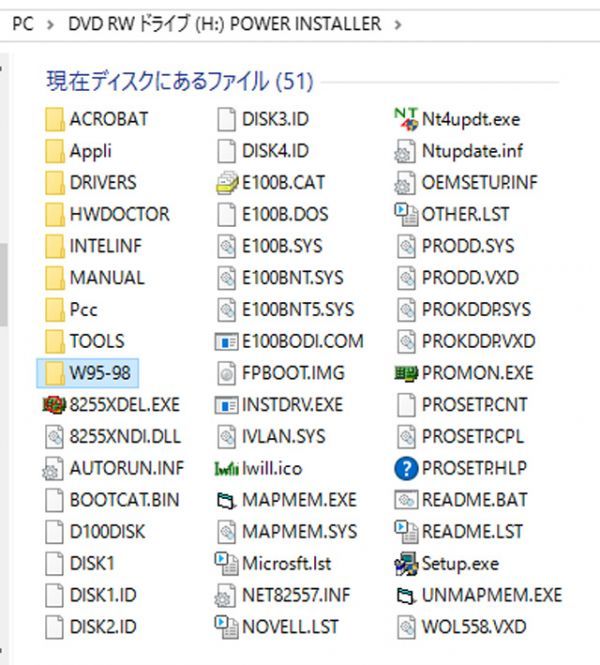This screenshot has height=665, width=600.
Task: Select the UNMAPMEM.EXE icon
Action: [406, 595]
